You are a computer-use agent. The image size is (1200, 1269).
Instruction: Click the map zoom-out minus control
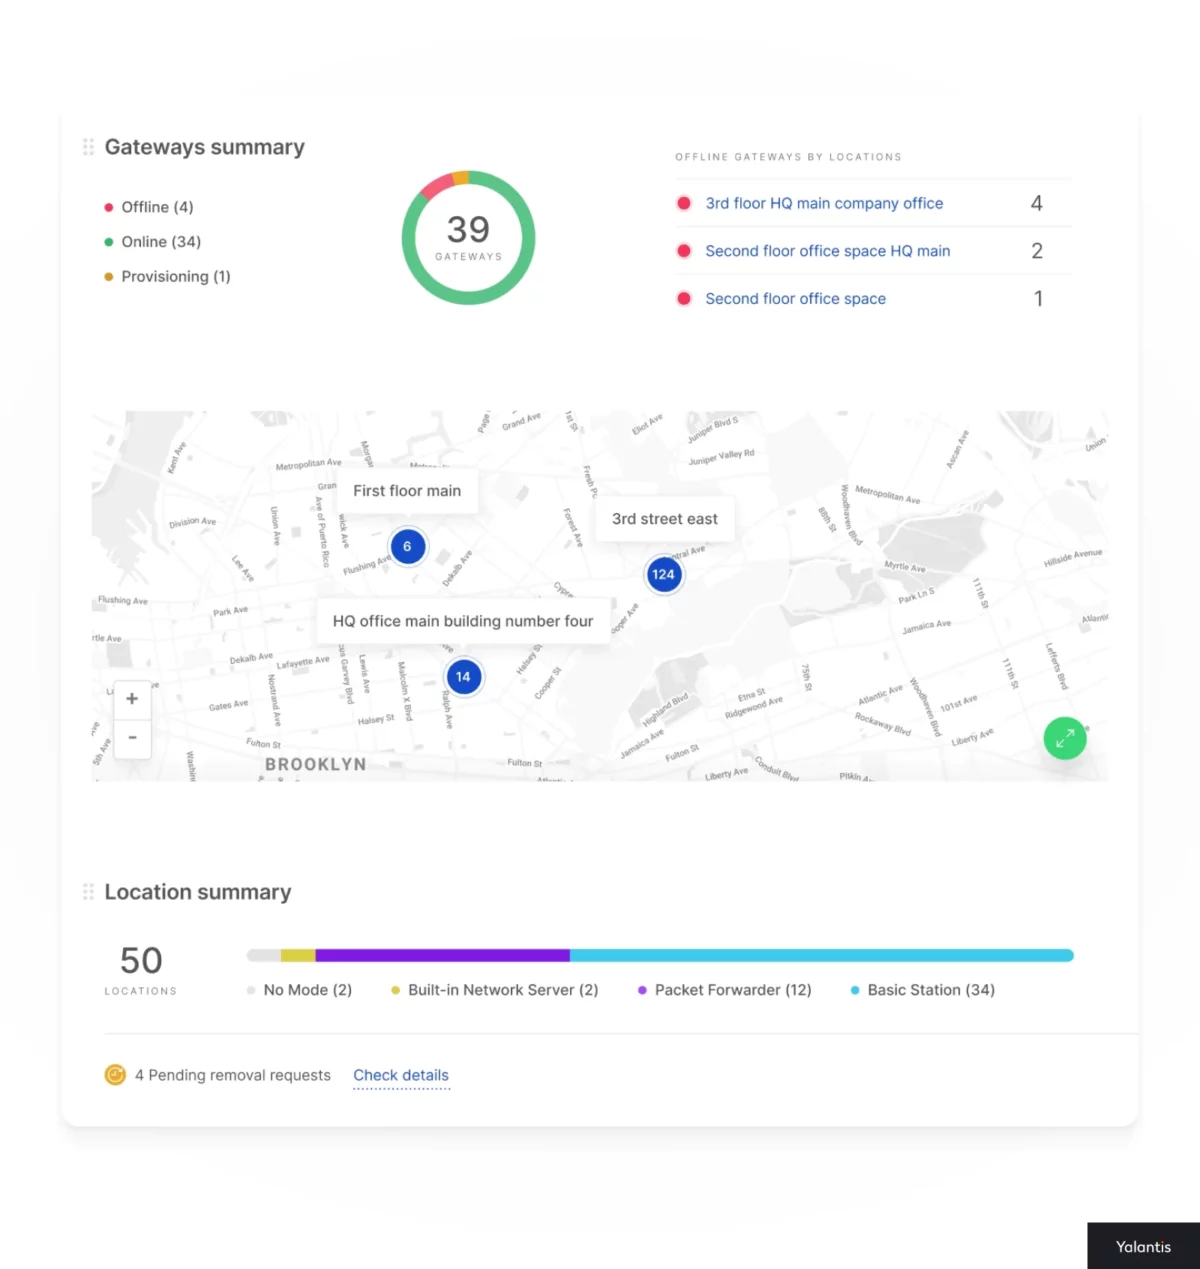(132, 738)
